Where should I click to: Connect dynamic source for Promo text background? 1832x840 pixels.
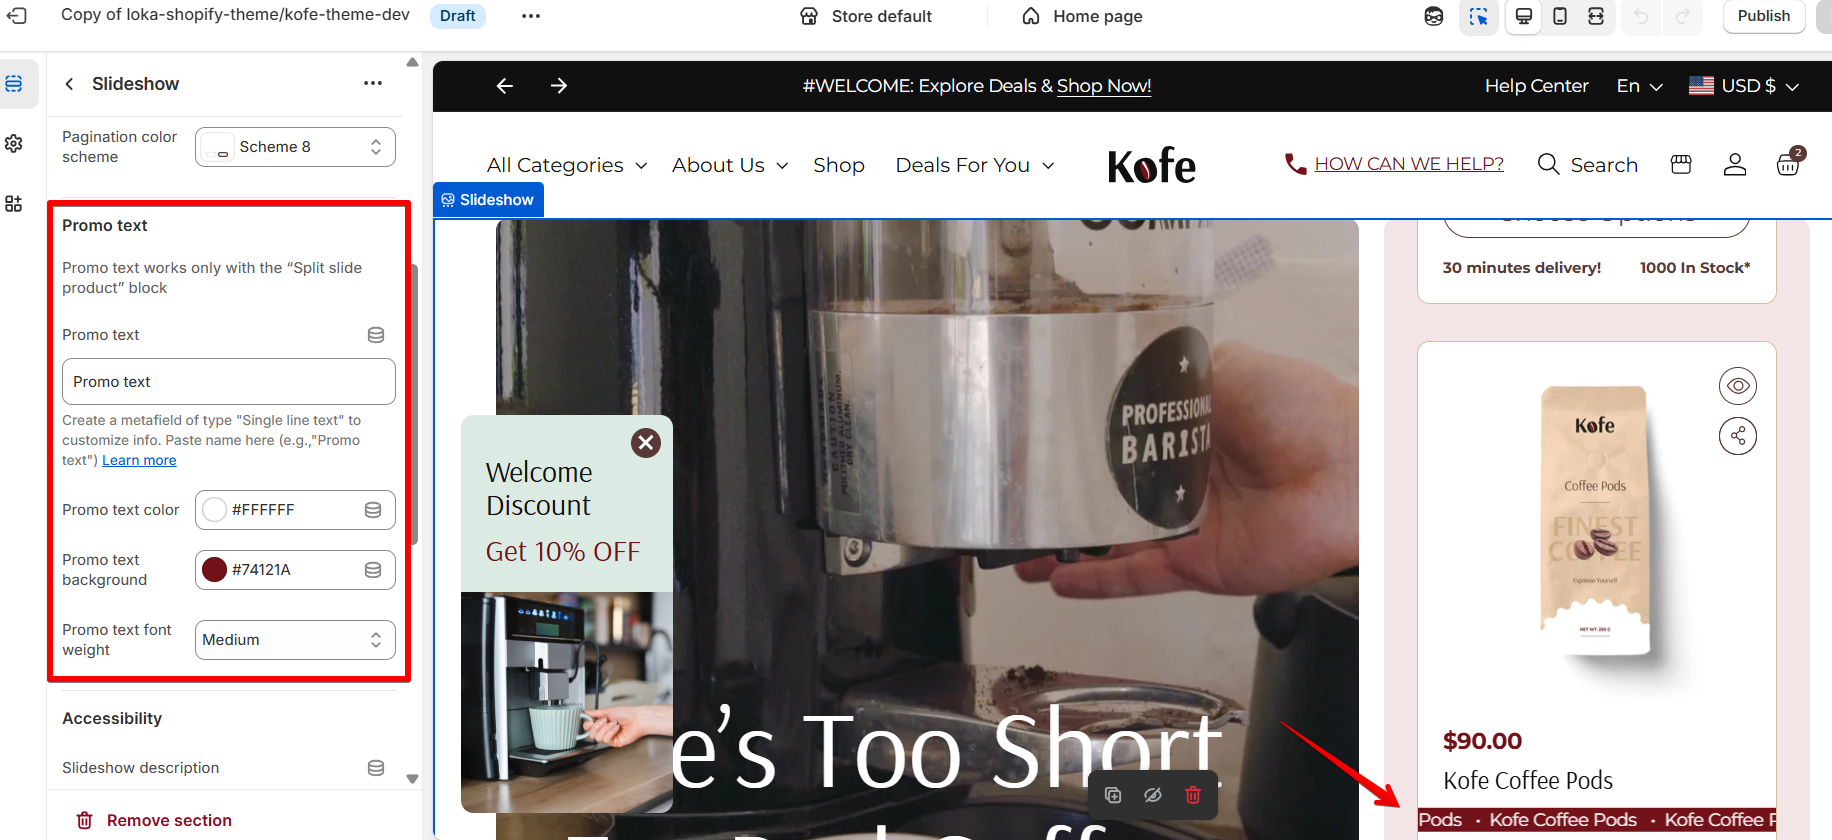click(373, 570)
